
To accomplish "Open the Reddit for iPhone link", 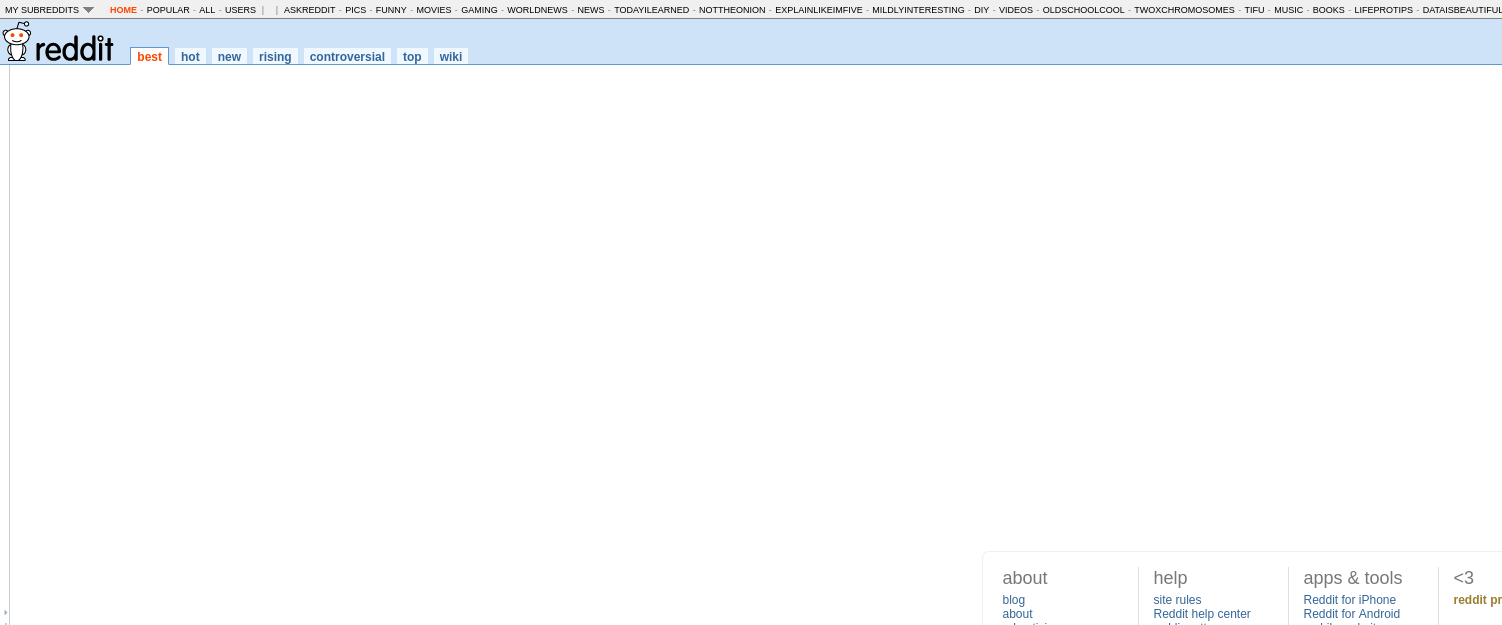I will tap(1350, 600).
